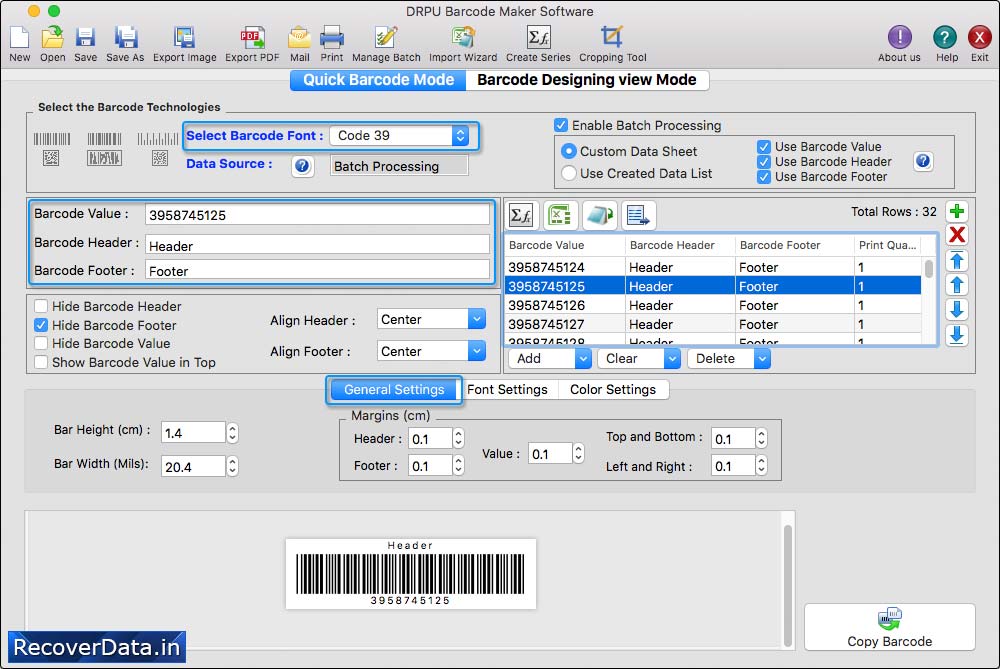Expand the Clear dropdown
Viewport: 1000px width, 669px height.
(672, 359)
